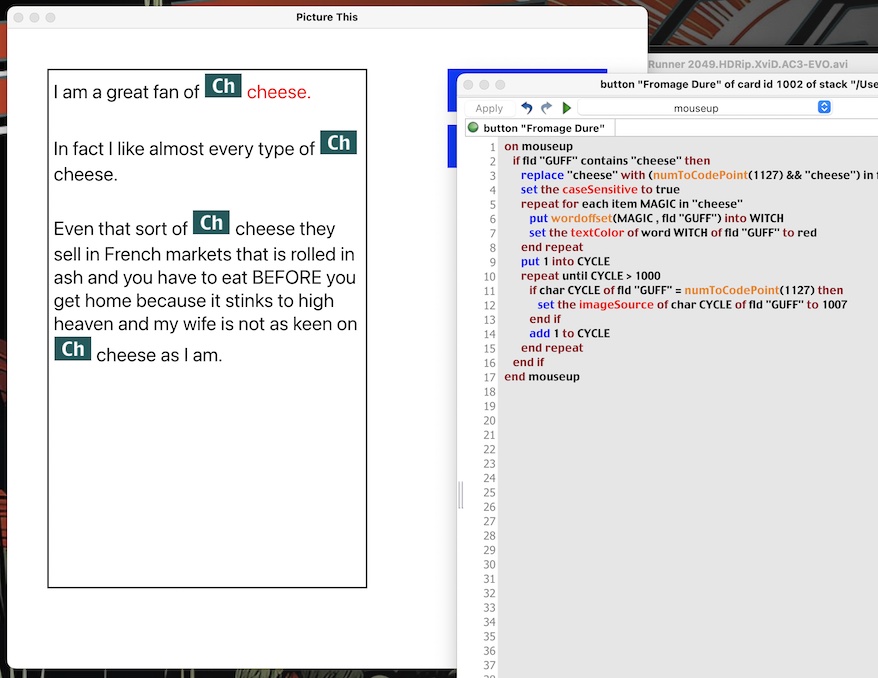This screenshot has height=678, width=878.
Task: Click the red "cheese." word
Action: [x=278, y=92]
